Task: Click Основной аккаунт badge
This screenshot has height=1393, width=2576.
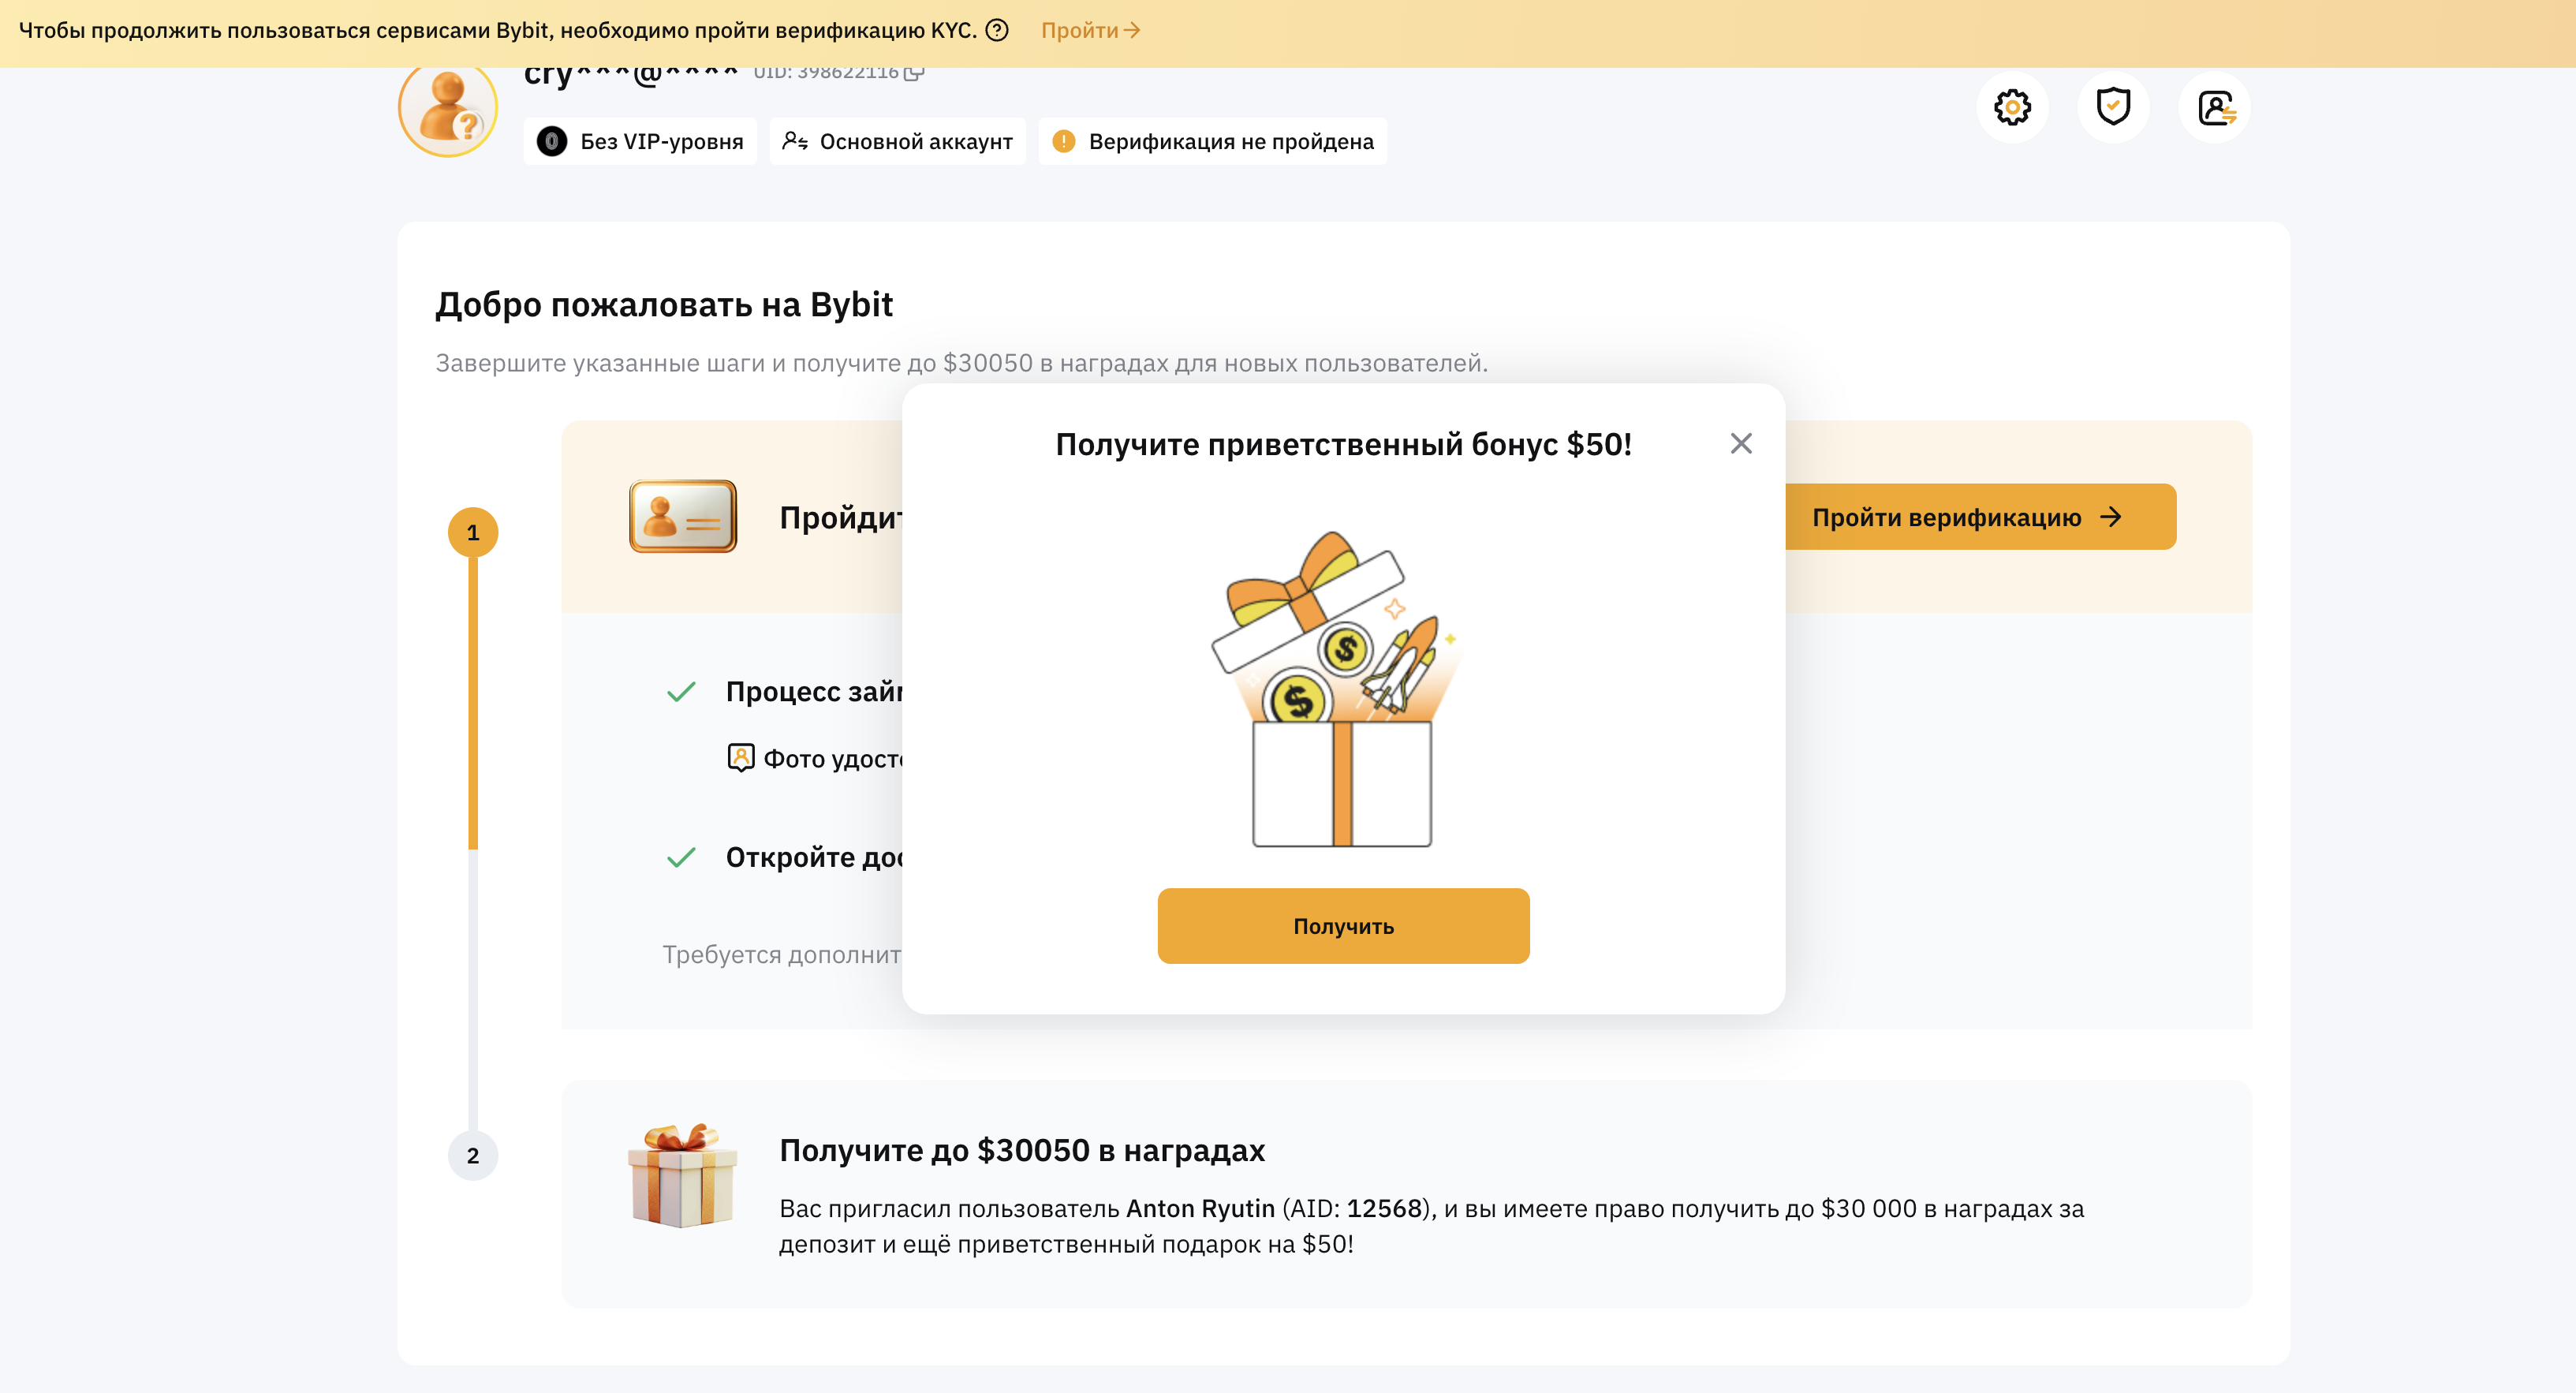Action: click(897, 141)
